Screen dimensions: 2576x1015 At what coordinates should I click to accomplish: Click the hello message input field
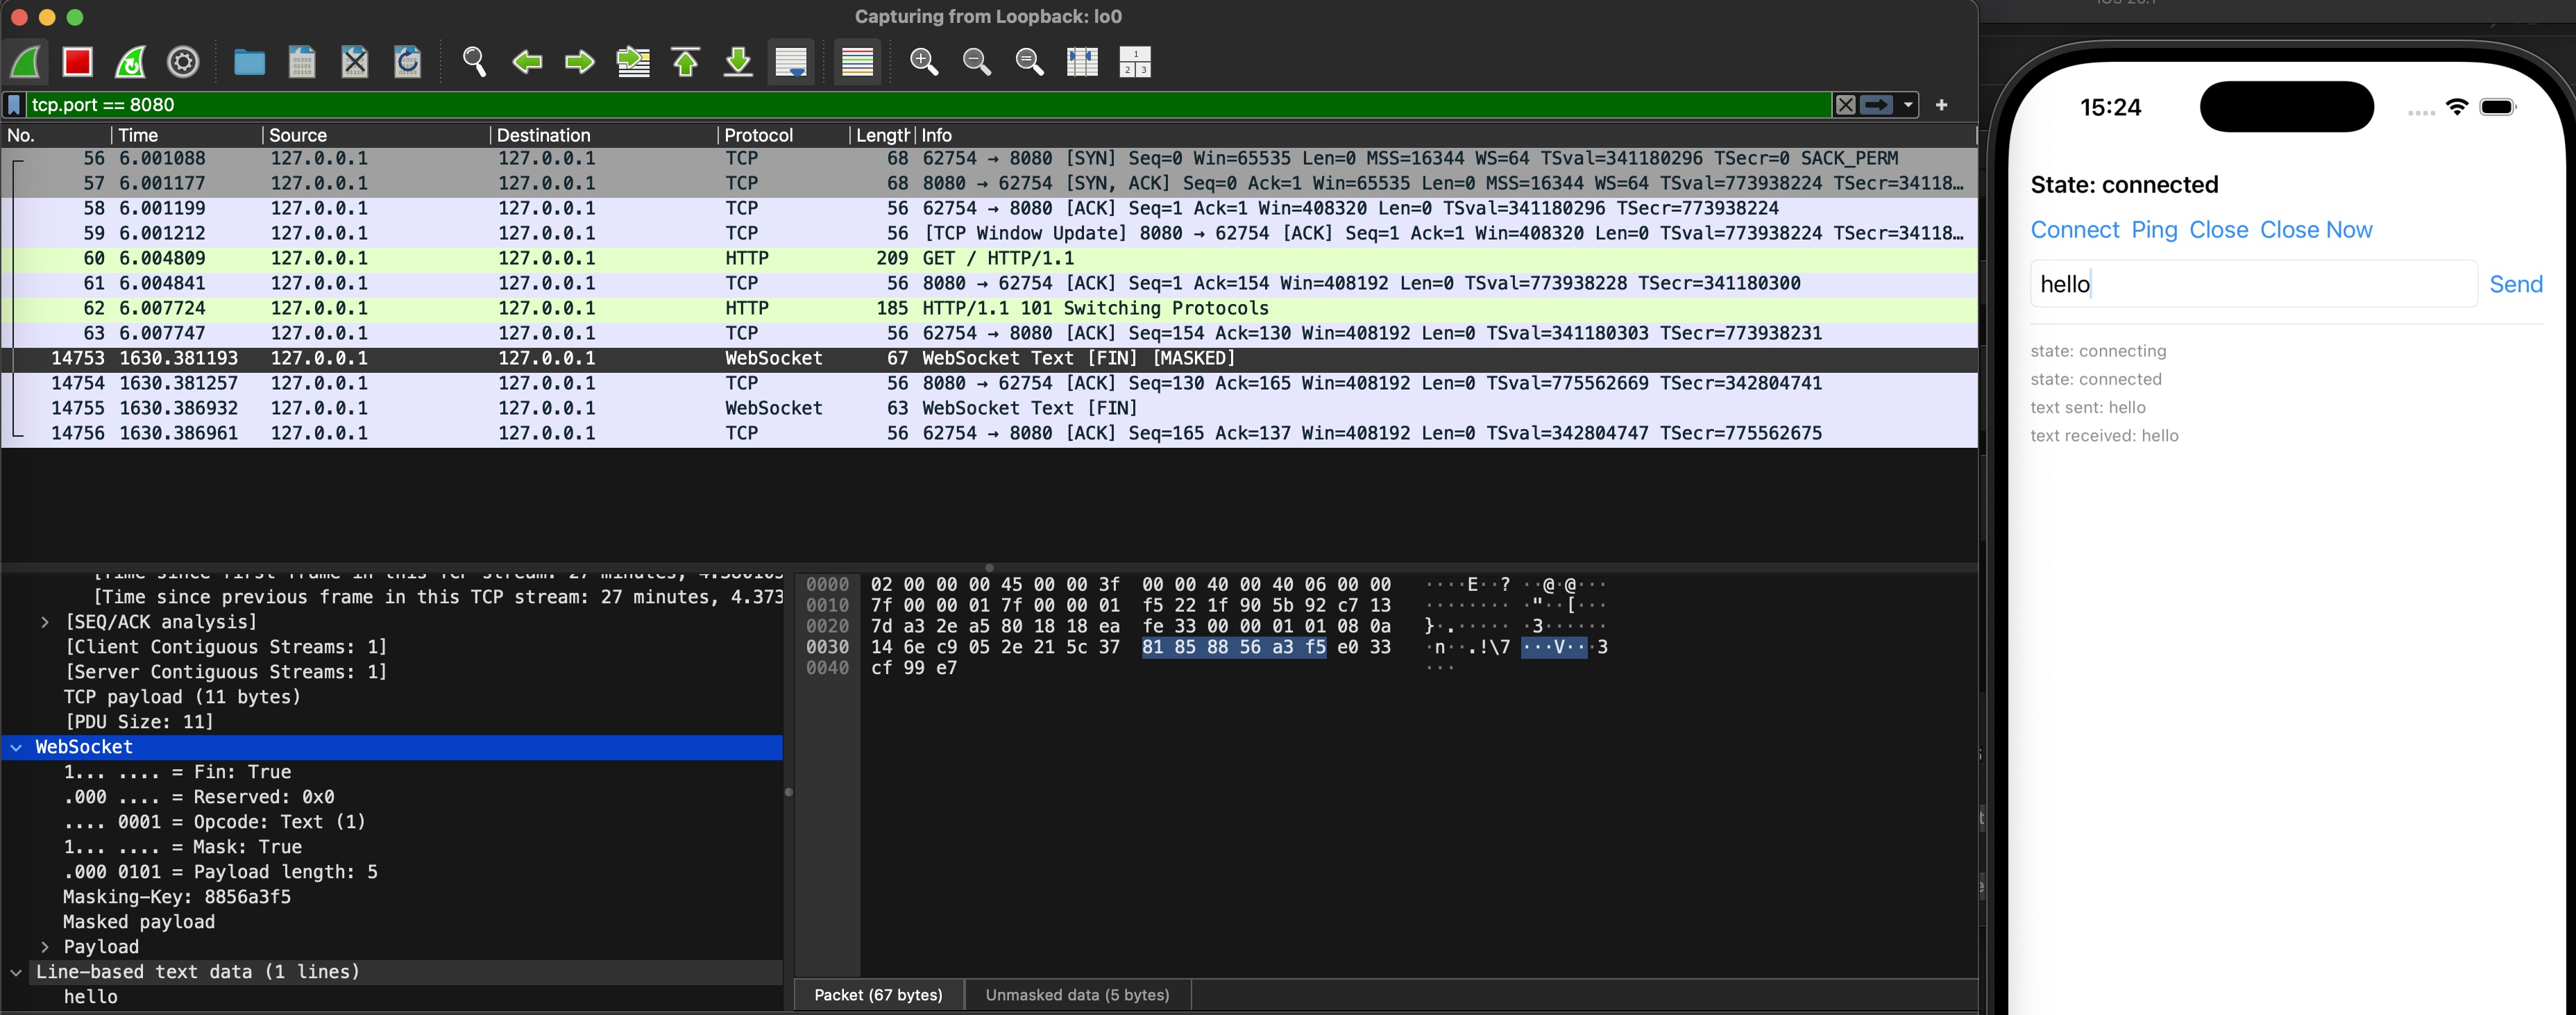point(2250,284)
